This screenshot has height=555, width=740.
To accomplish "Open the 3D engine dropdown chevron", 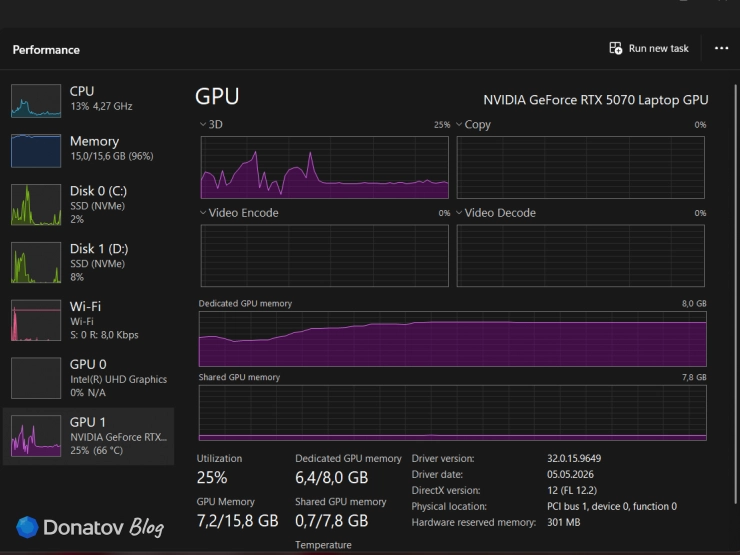I will pos(203,125).
